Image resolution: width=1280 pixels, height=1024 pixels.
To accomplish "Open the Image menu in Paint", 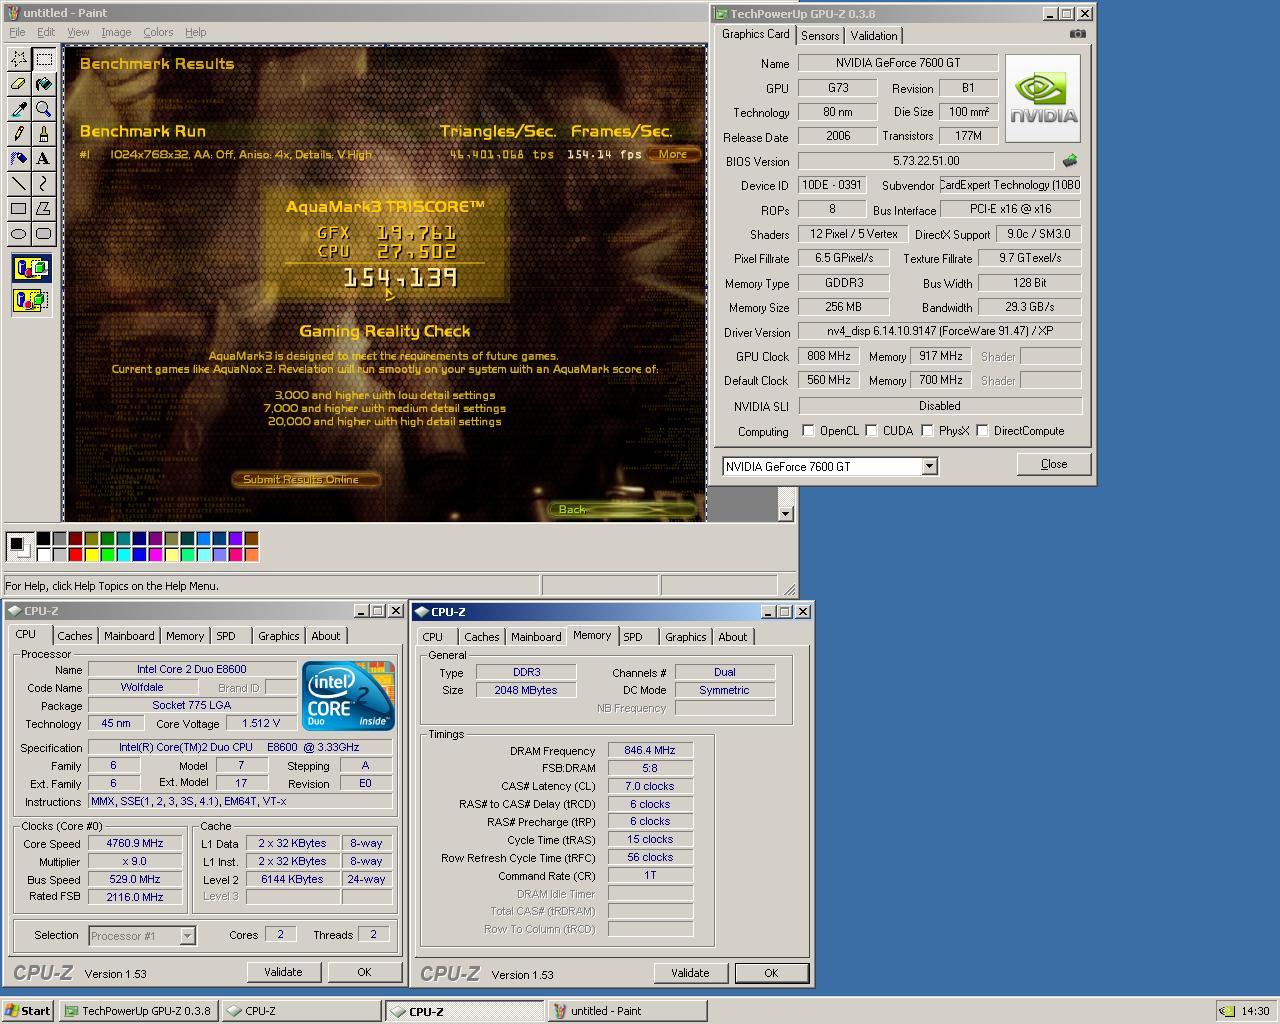I will [116, 32].
